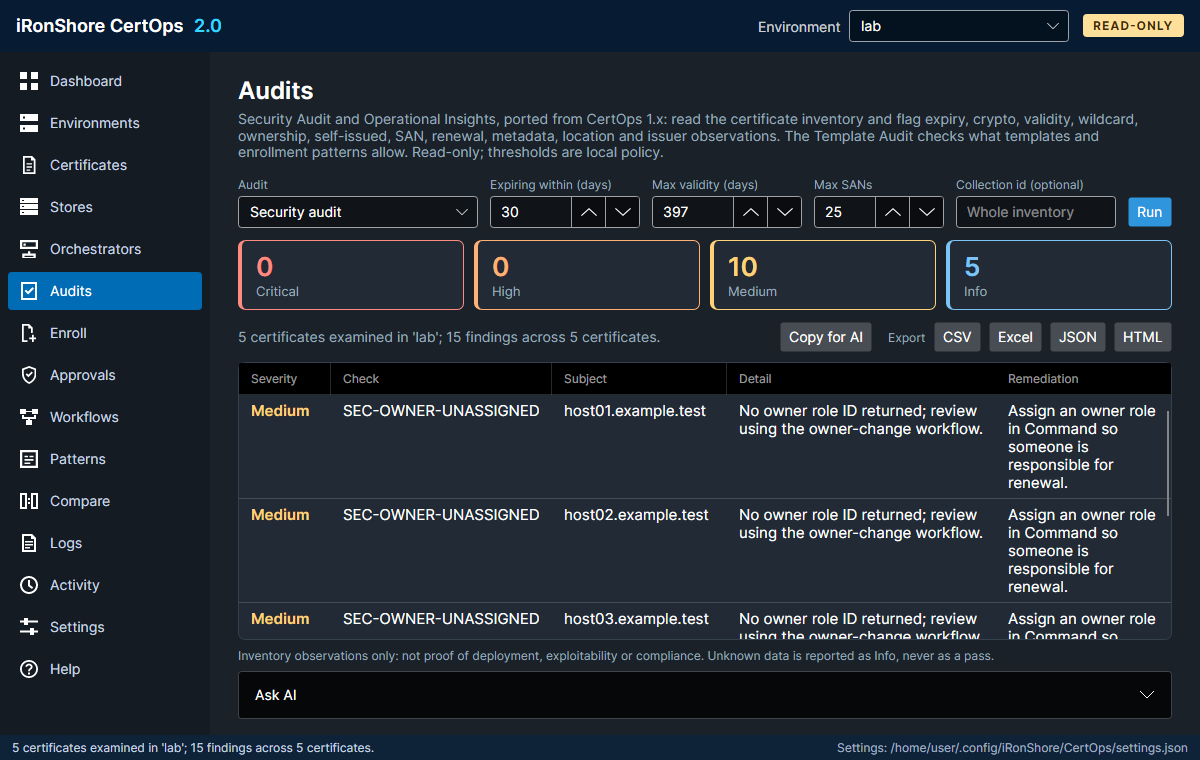Click the READ-ONLY badge
The image size is (1200, 760).
(1133, 26)
